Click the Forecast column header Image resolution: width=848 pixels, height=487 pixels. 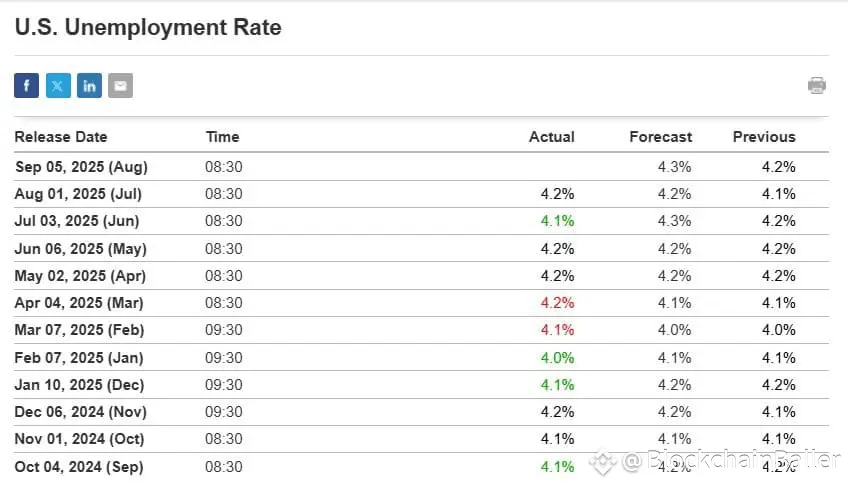(661, 137)
